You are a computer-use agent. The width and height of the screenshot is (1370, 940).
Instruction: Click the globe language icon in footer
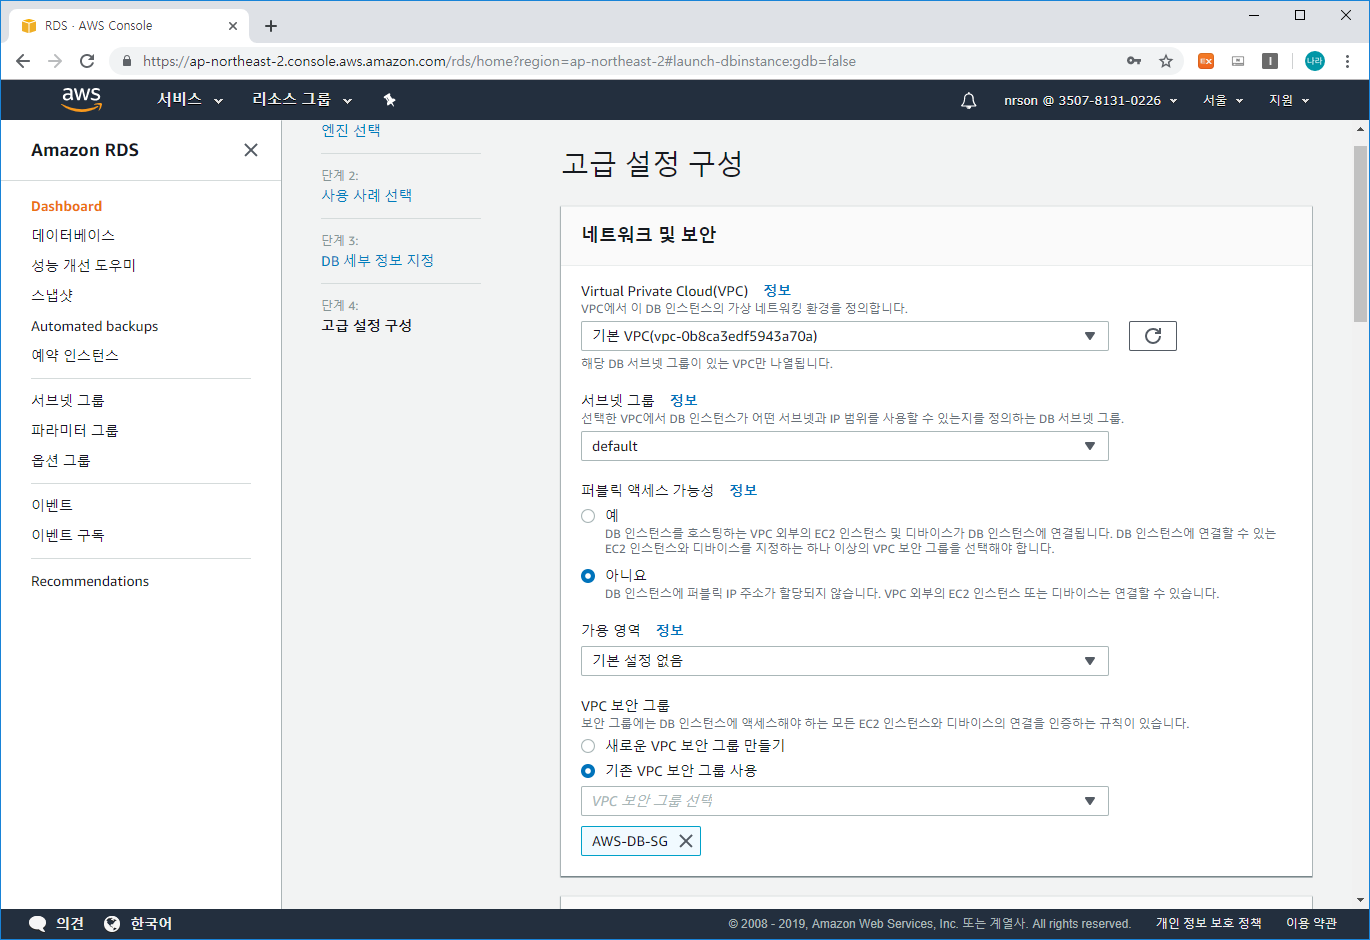(112, 924)
